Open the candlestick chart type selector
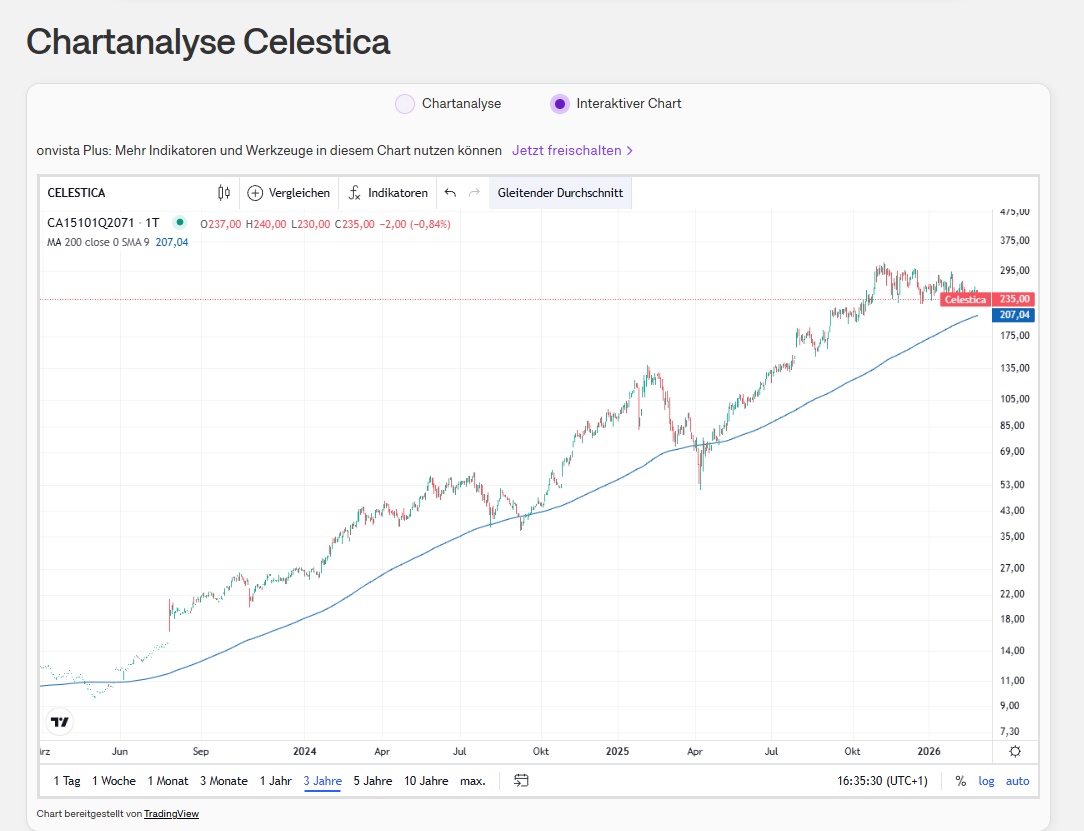1084x831 pixels. (224, 193)
